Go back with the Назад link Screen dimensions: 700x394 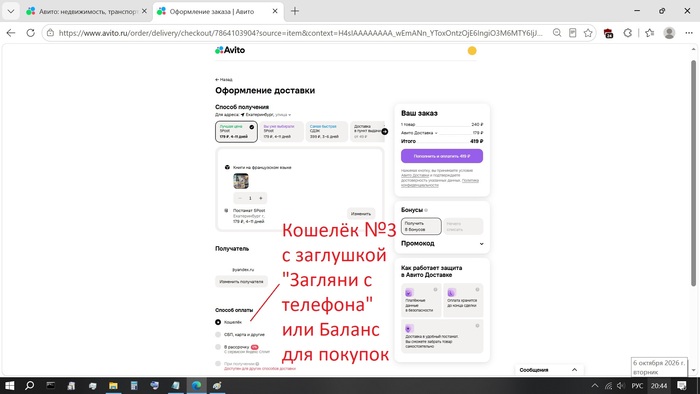224,79
